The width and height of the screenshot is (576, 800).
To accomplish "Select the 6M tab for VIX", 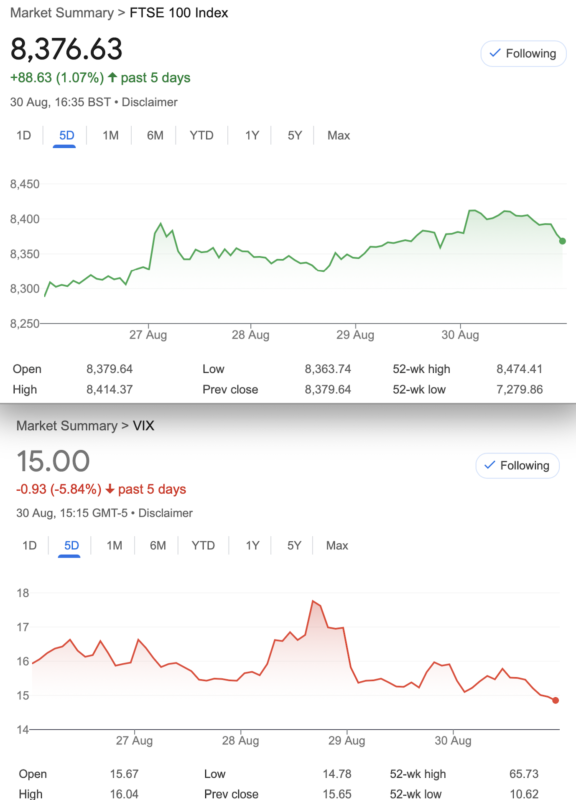I will pyautogui.click(x=158, y=545).
